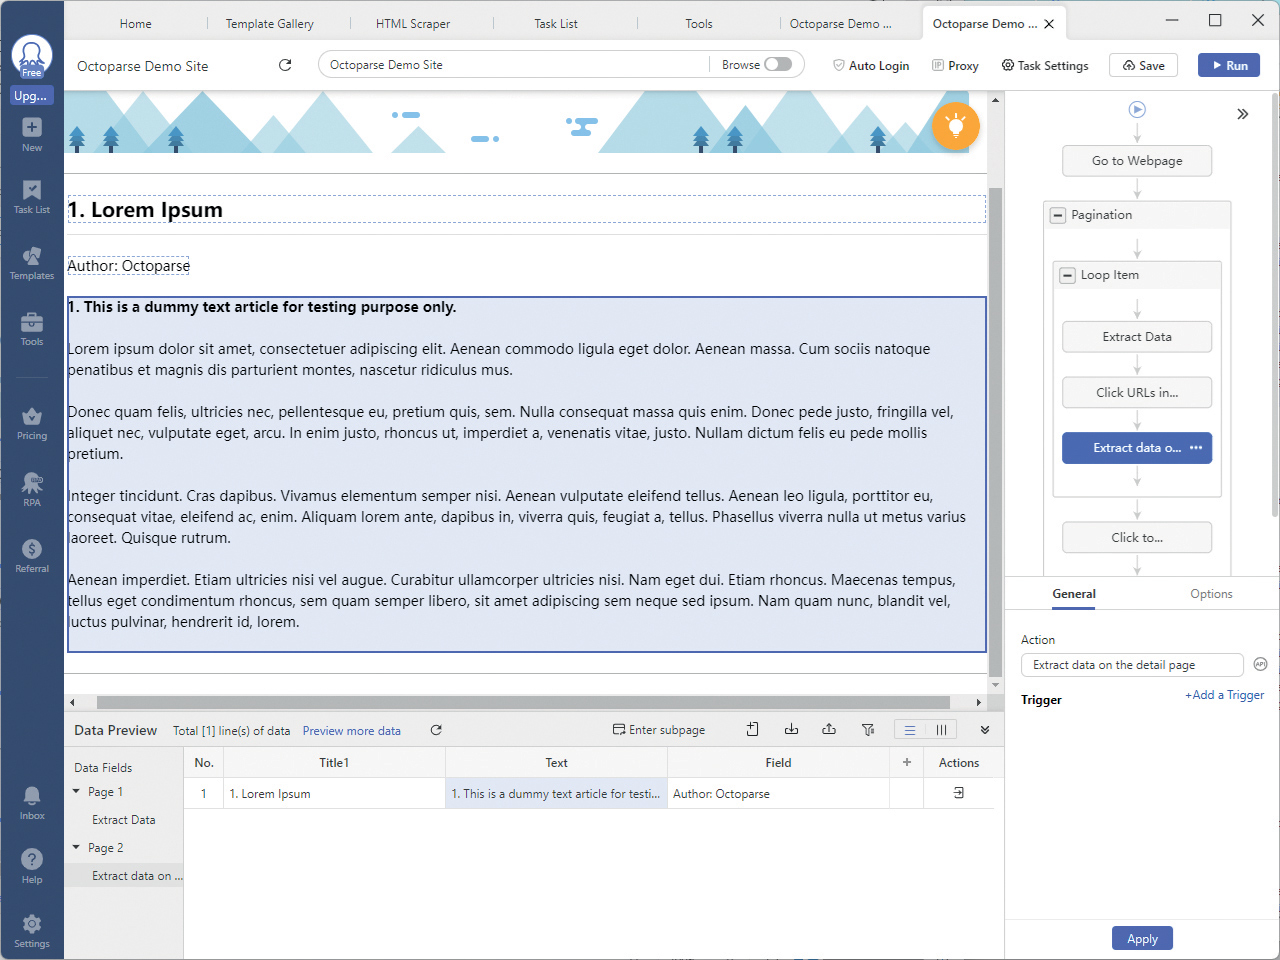Image resolution: width=1280 pixels, height=960 pixels.
Task: Select the Click URLs in... step
Action: 1137,392
